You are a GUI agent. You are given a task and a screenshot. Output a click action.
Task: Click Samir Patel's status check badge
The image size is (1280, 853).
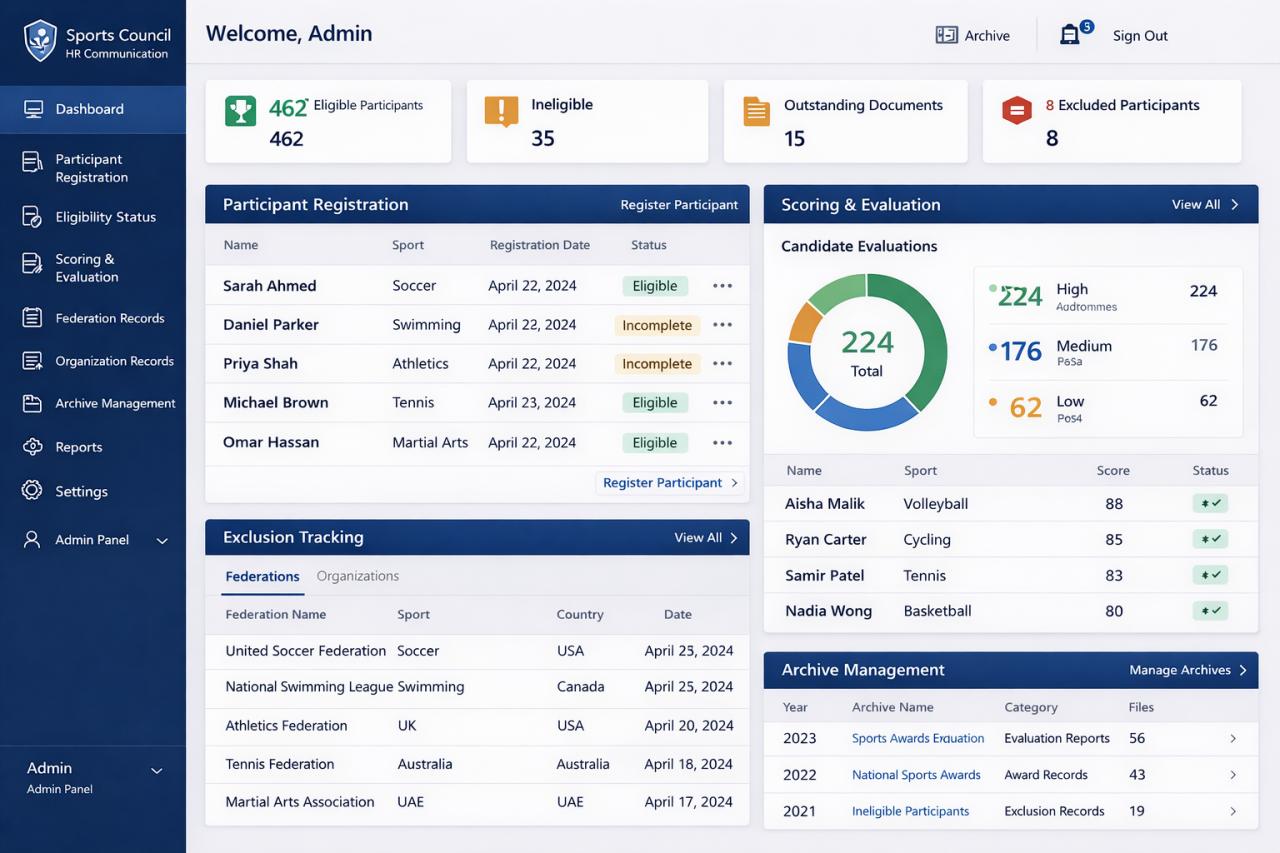pyautogui.click(x=1210, y=575)
